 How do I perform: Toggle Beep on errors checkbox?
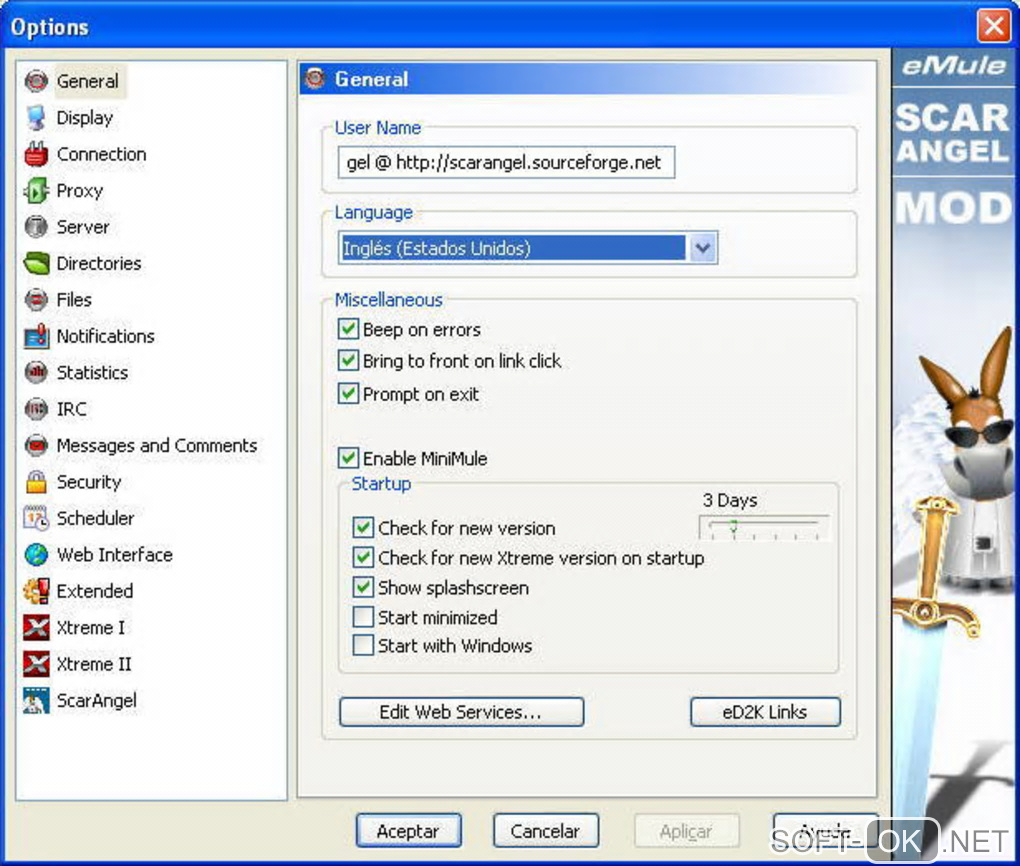(x=348, y=329)
